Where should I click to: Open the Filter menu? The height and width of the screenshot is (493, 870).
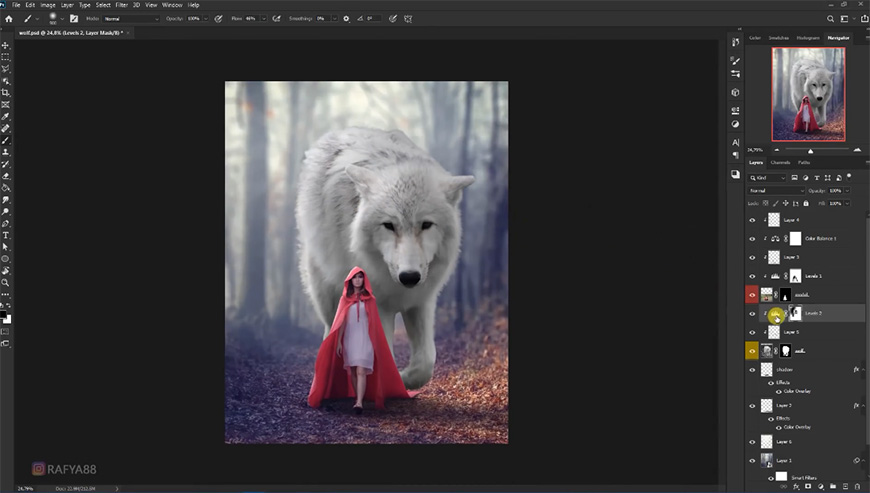click(x=122, y=5)
